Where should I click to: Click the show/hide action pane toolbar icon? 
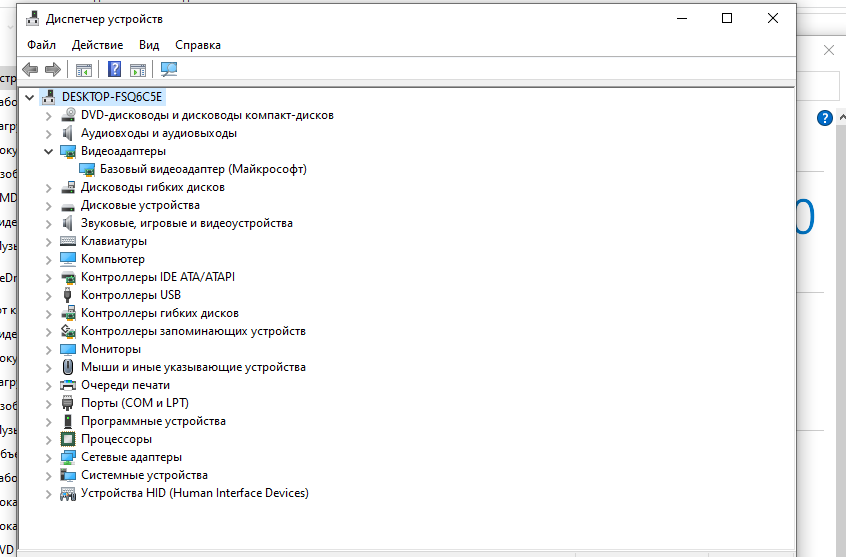click(x=138, y=70)
